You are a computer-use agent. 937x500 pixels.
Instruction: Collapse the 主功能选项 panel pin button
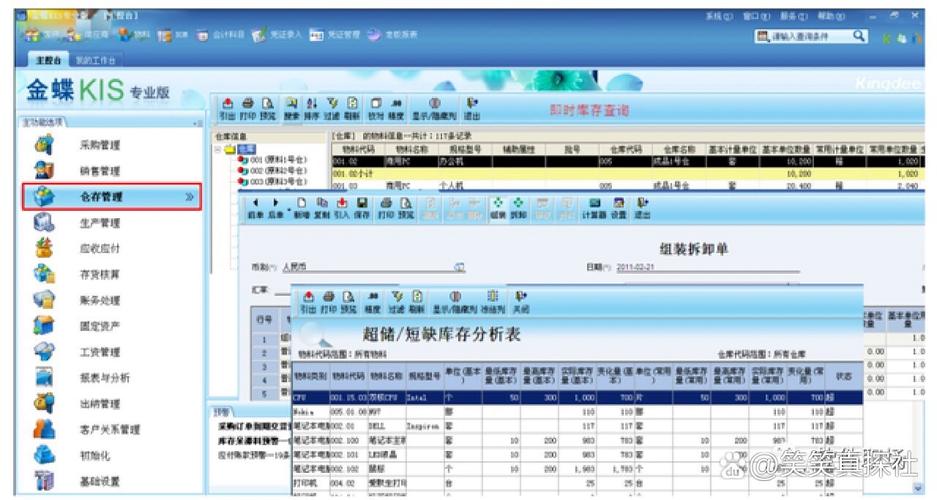[198, 123]
